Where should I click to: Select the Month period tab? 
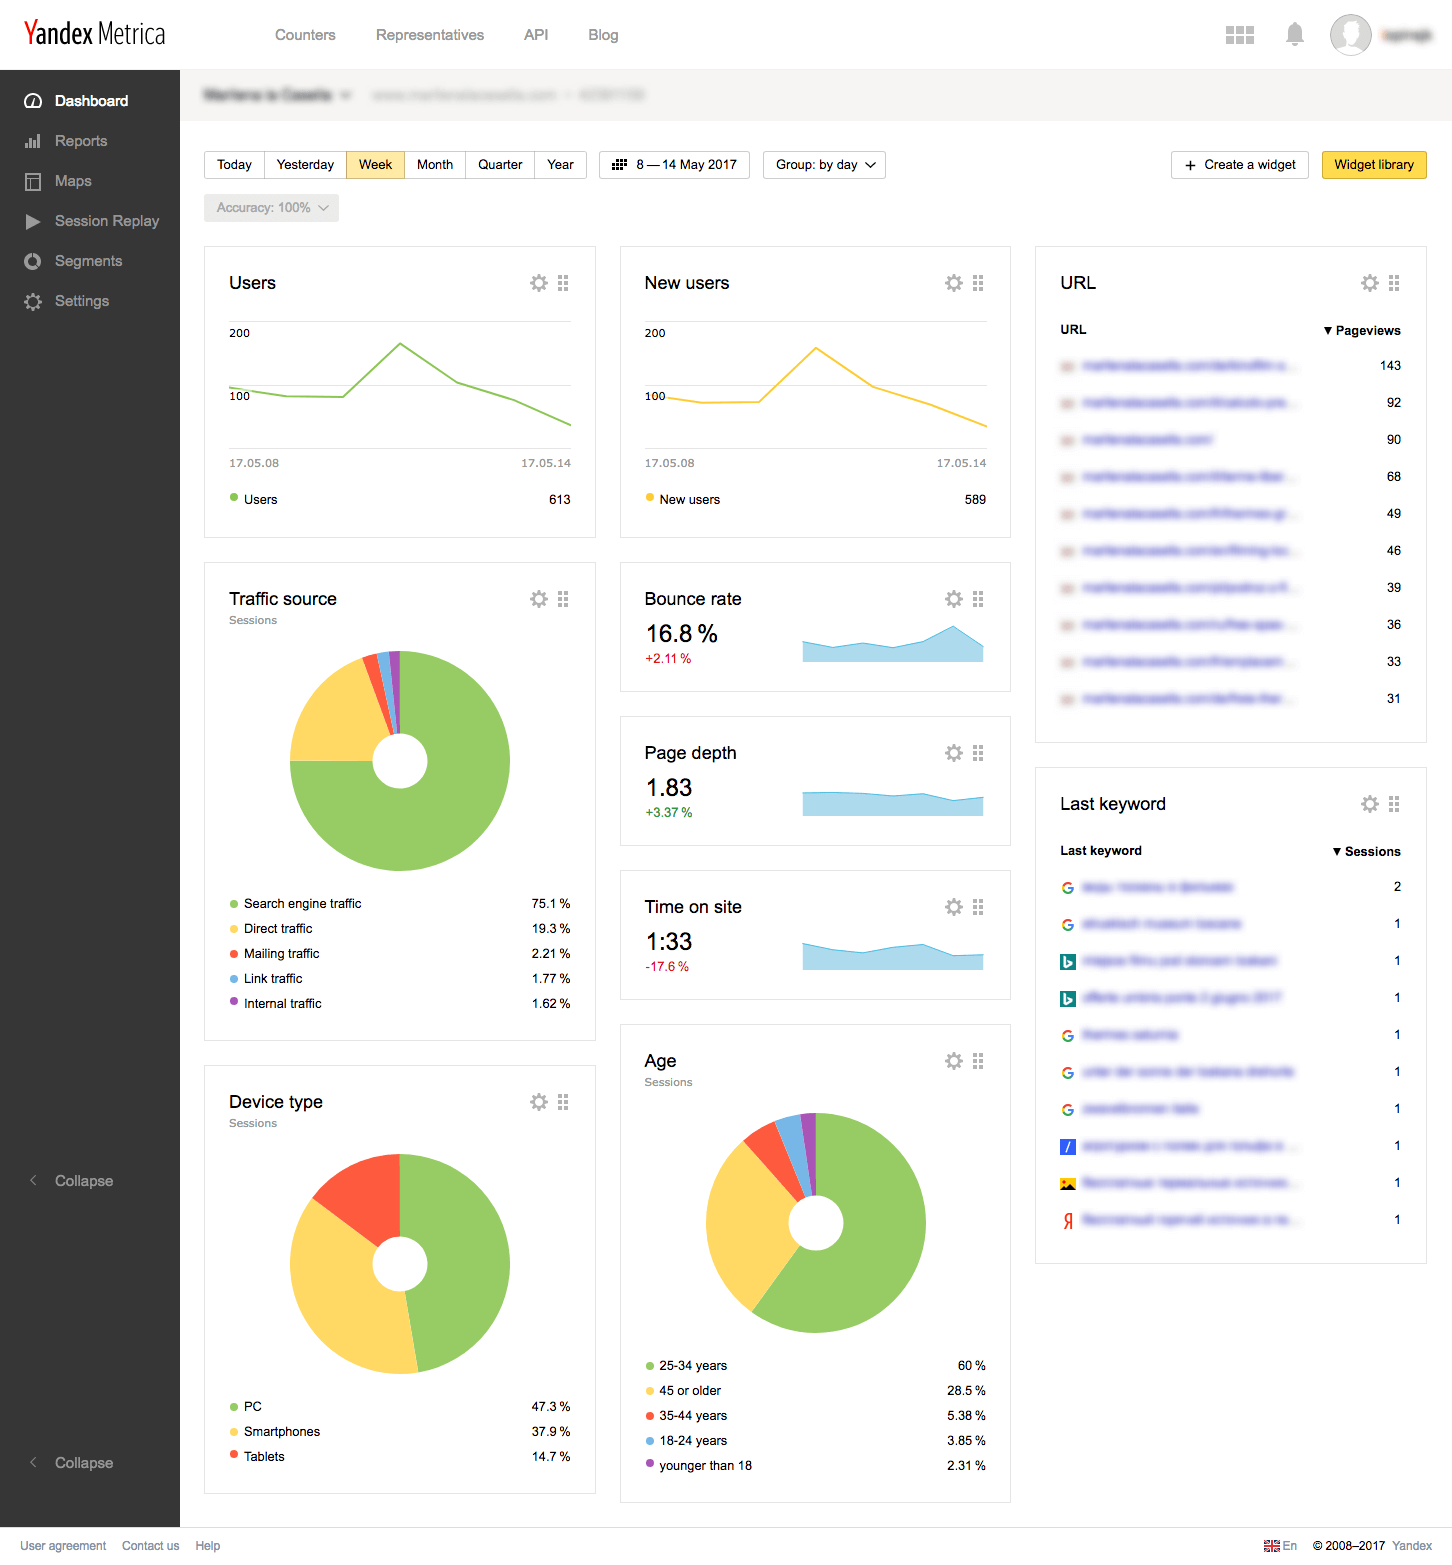coord(435,165)
